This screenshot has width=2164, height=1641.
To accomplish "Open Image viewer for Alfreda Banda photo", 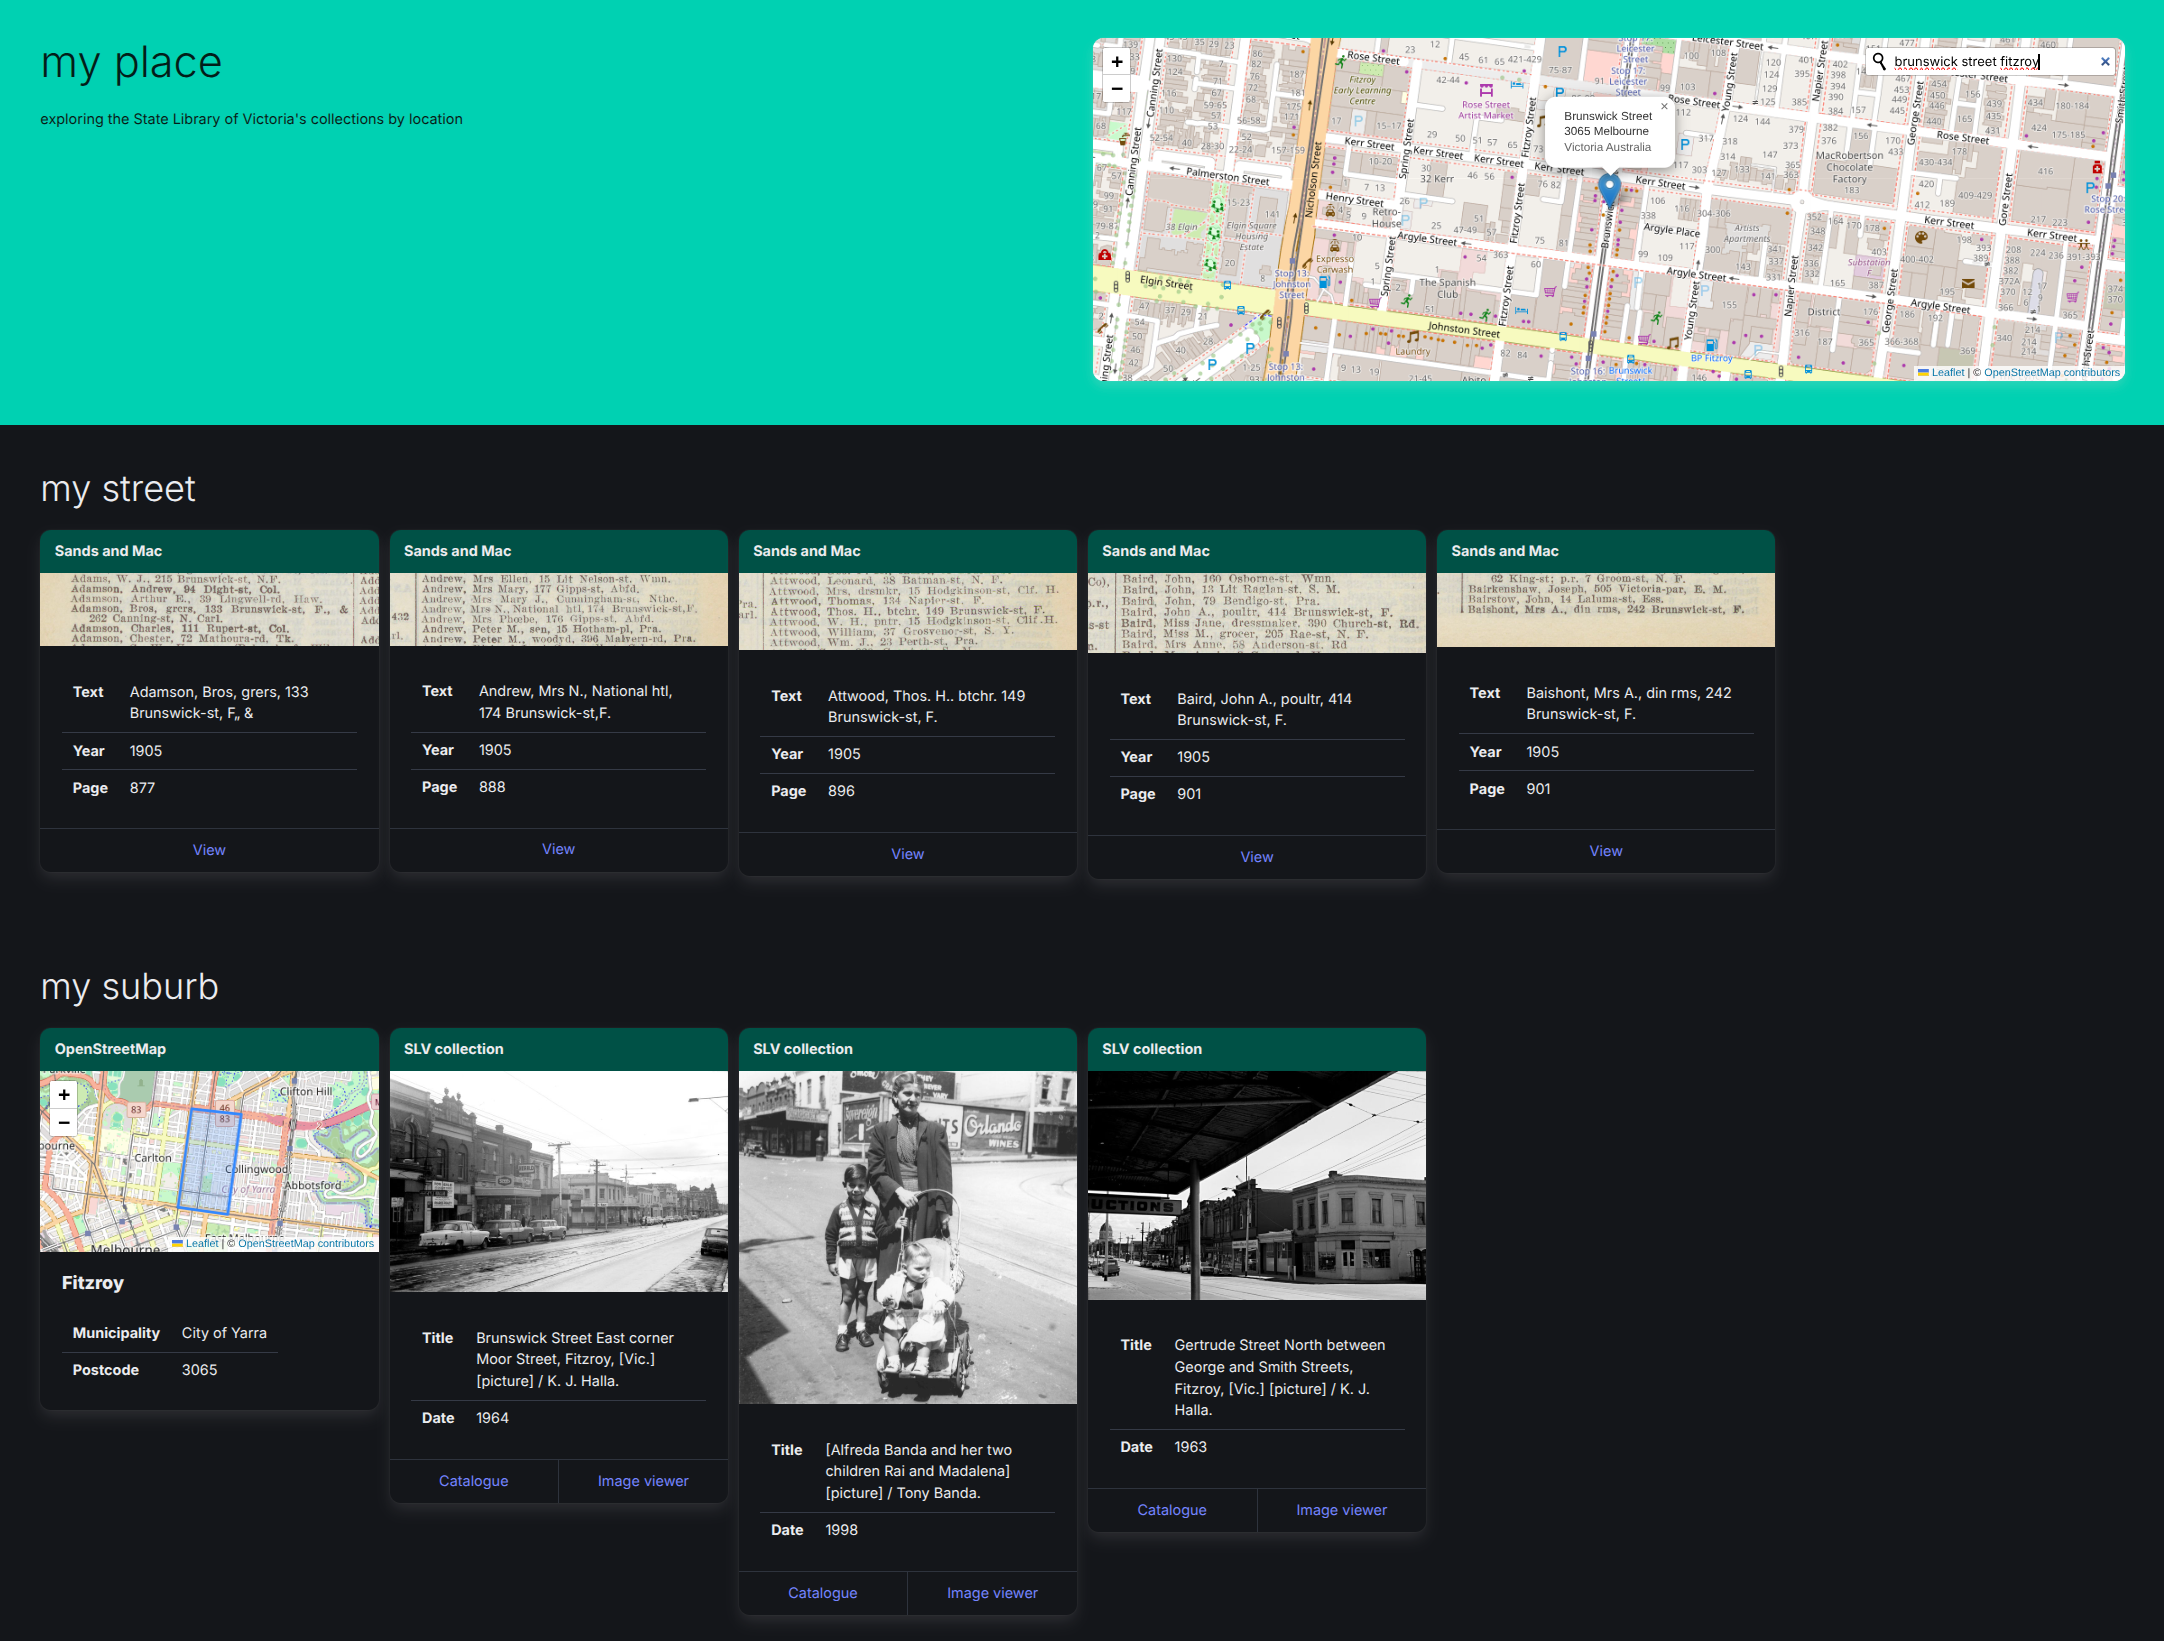I will [992, 1593].
